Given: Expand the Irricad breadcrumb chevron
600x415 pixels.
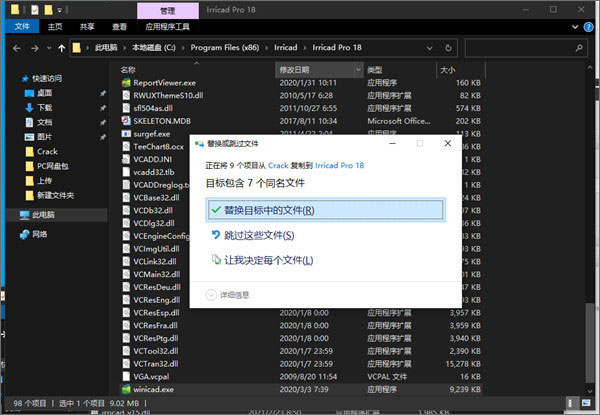Looking at the screenshot, I should point(305,48).
